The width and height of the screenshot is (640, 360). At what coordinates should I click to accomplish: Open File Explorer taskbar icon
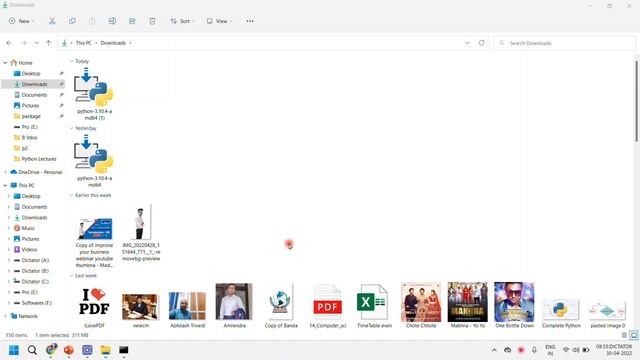coord(105,350)
